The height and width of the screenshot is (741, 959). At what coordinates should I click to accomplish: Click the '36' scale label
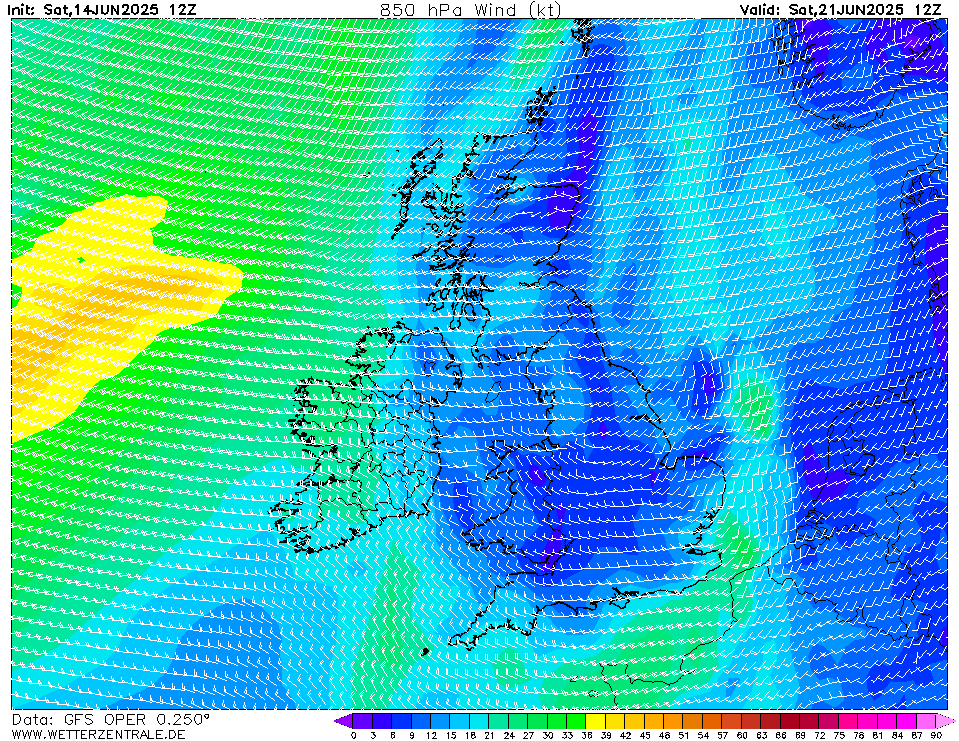[x=587, y=735]
